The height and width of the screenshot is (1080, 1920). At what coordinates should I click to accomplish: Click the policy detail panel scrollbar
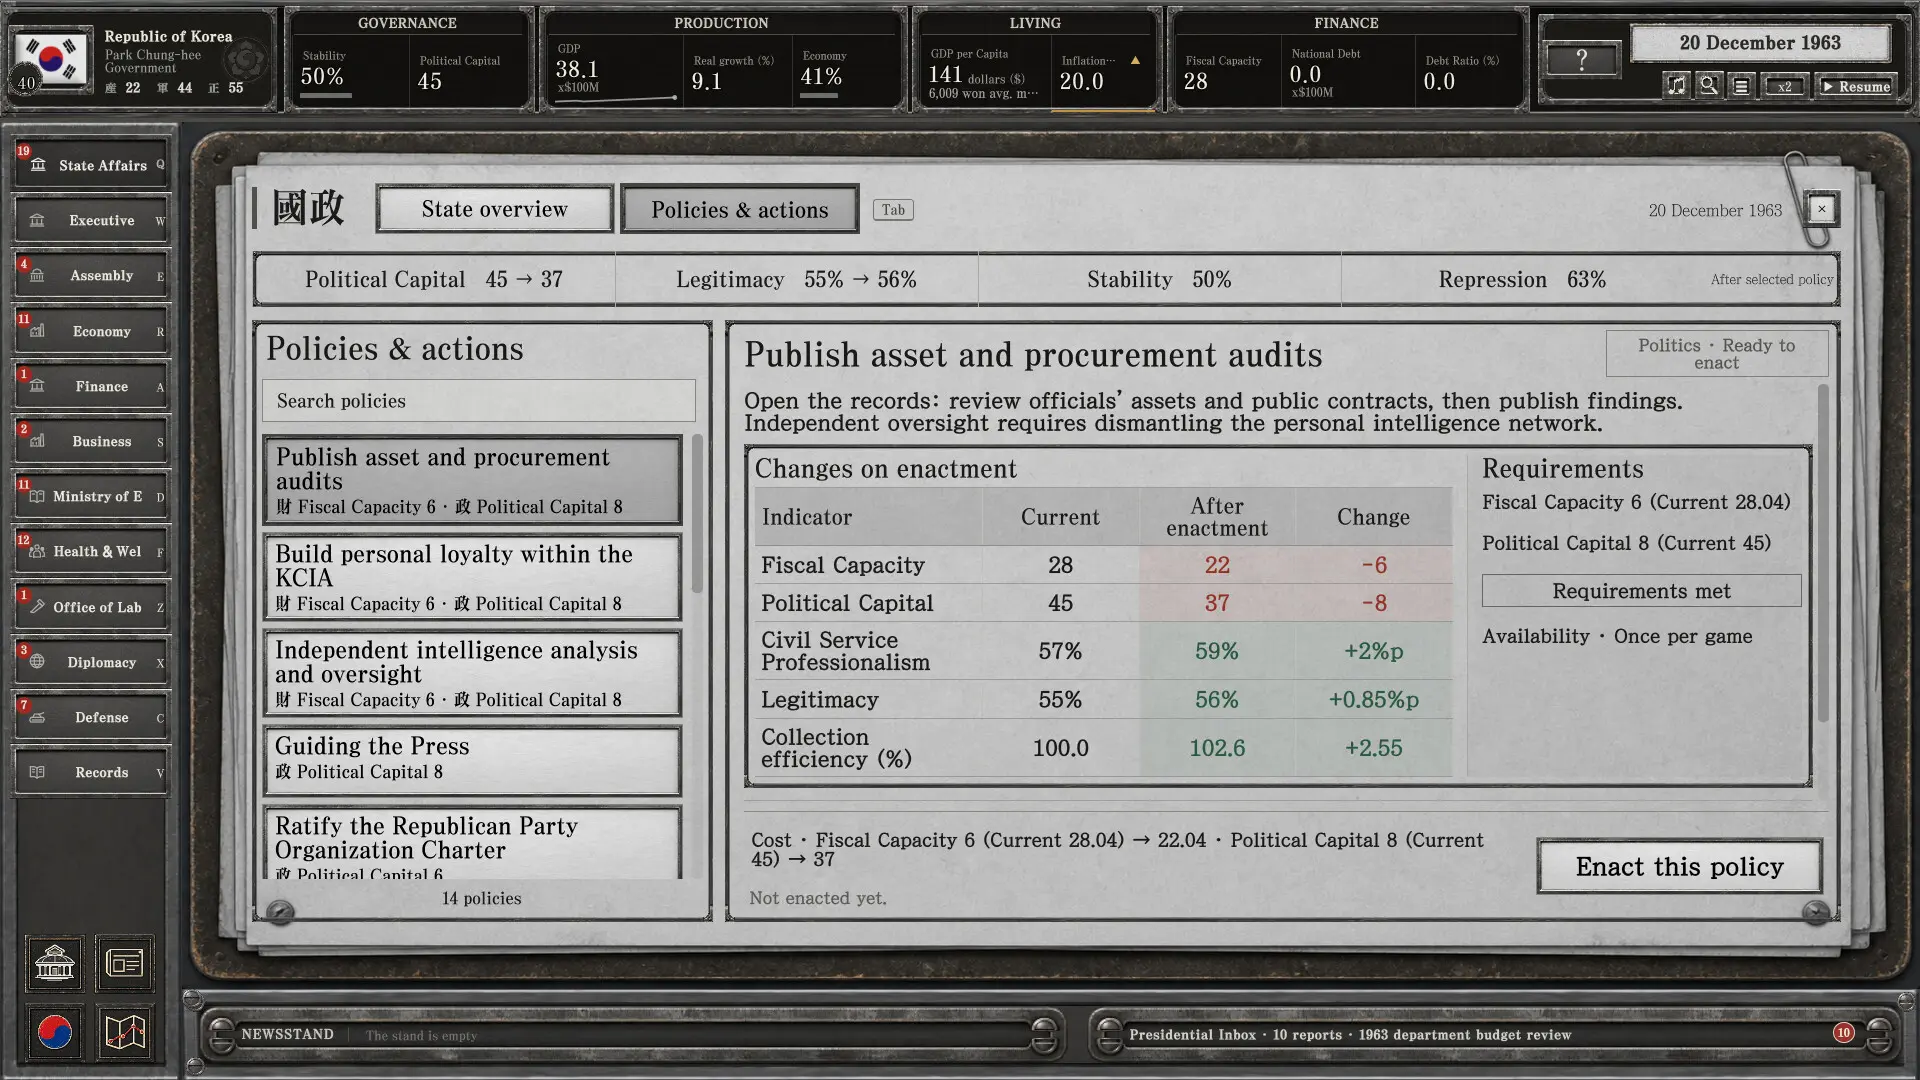pyautogui.click(x=1823, y=552)
